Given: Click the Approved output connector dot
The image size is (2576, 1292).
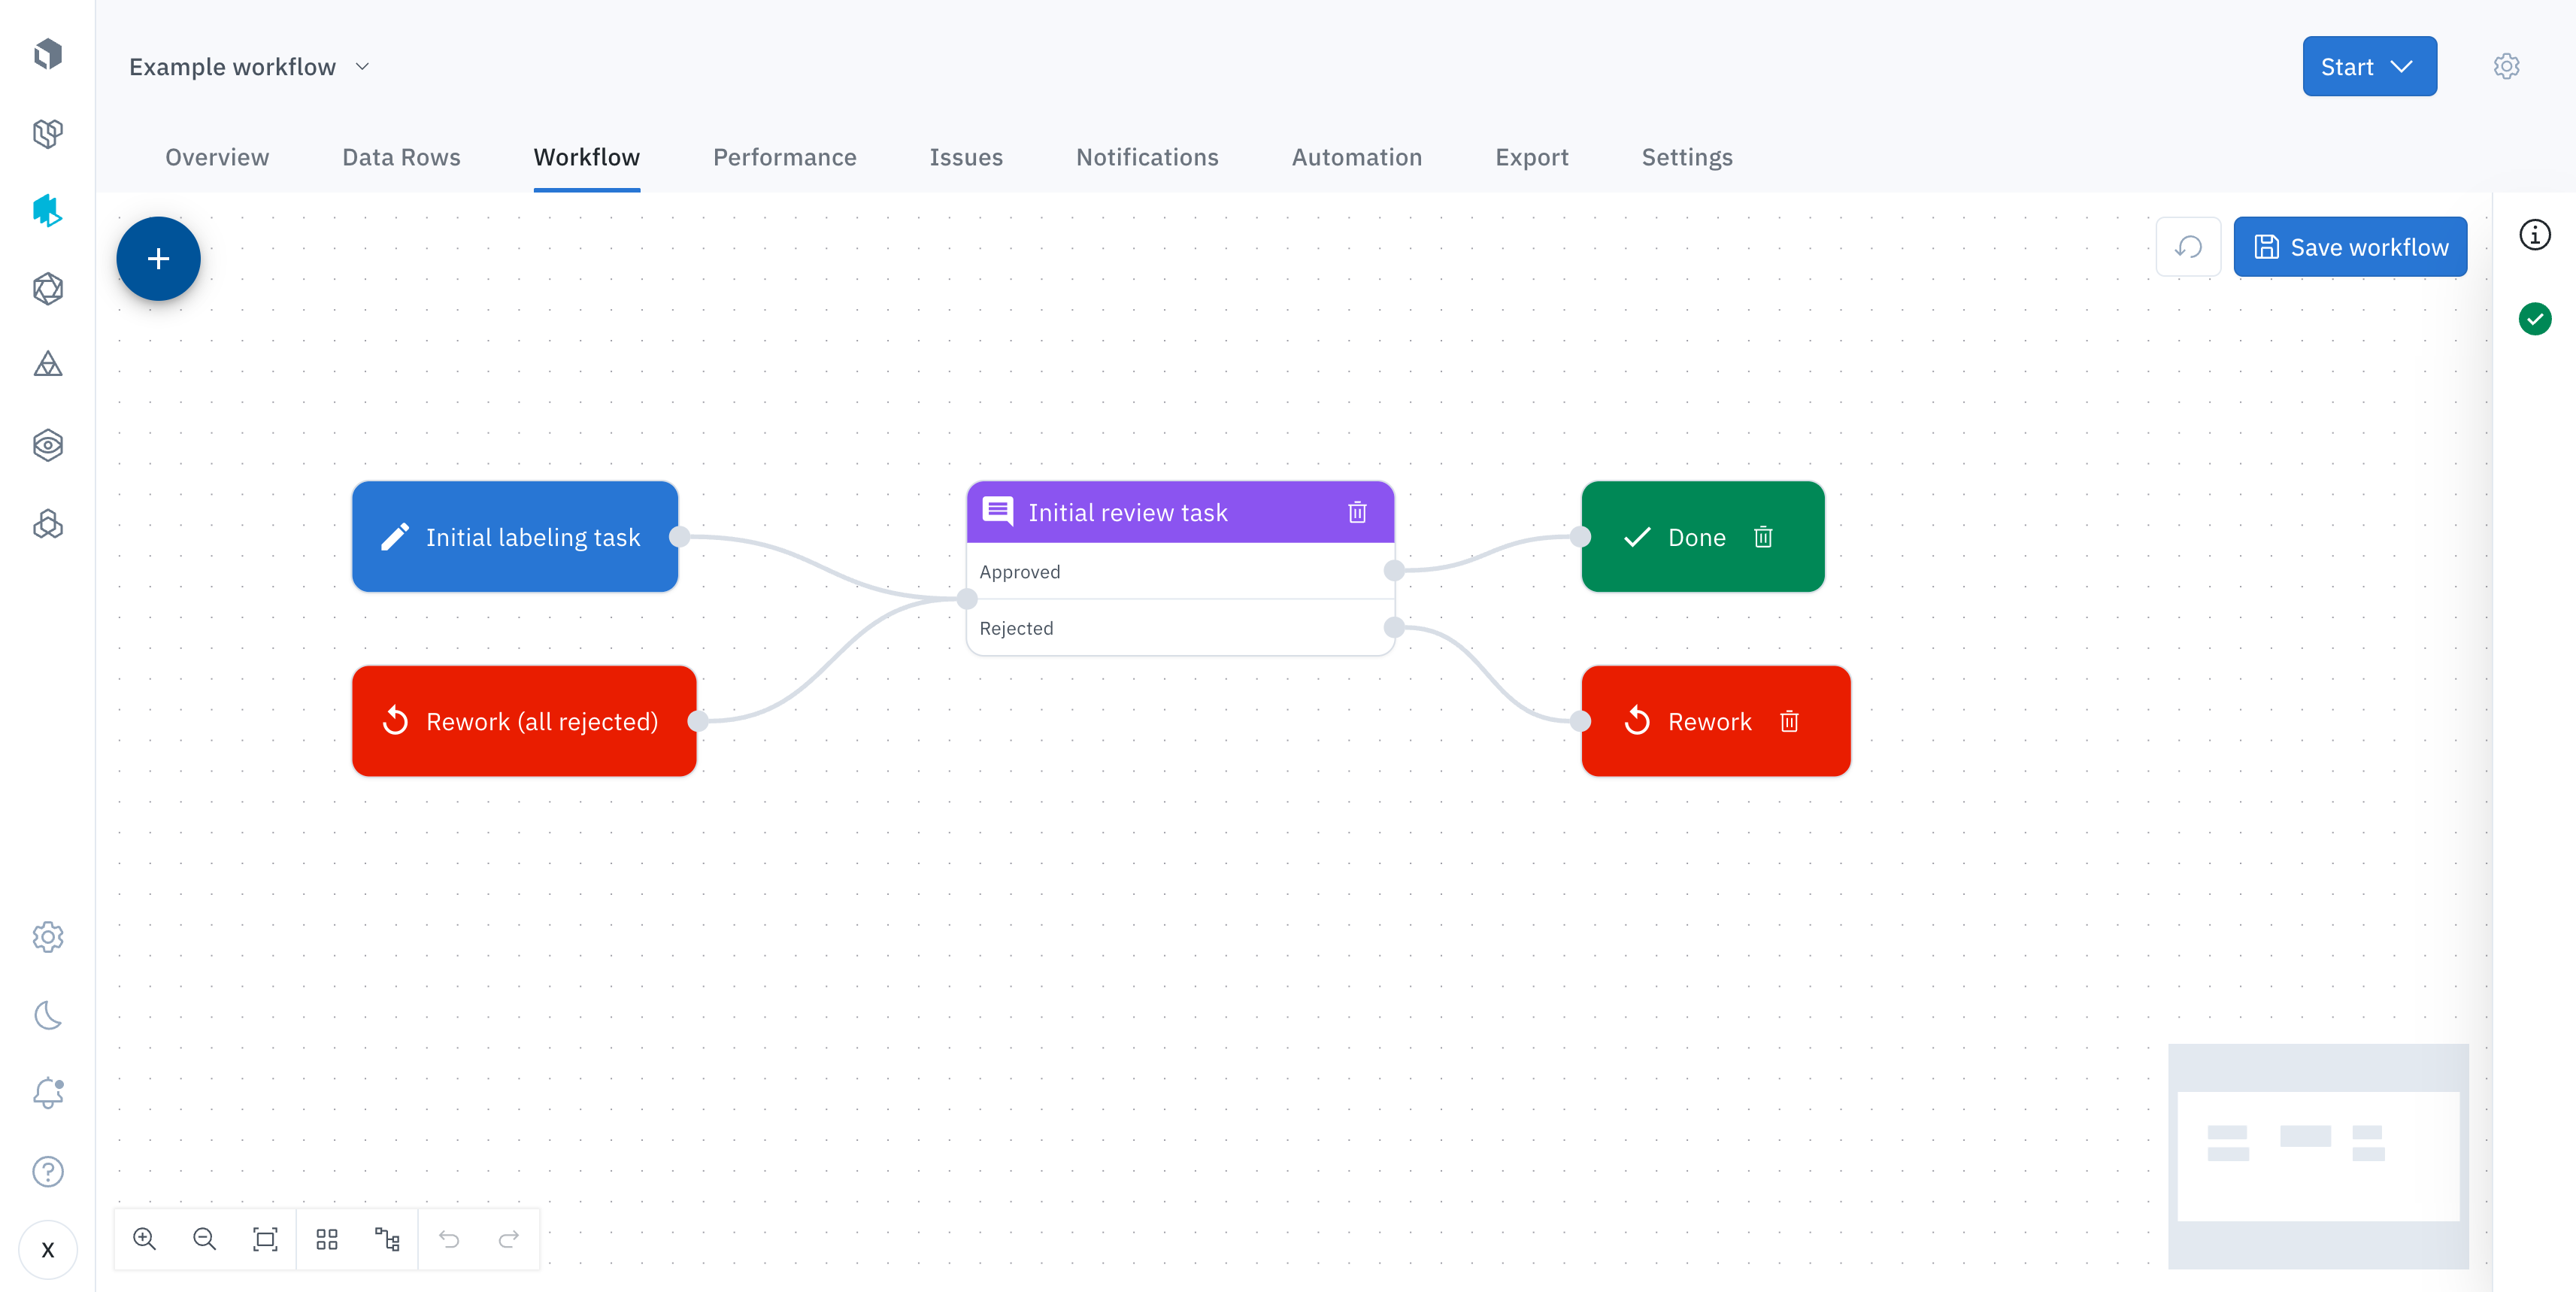Looking at the screenshot, I should (x=1394, y=571).
